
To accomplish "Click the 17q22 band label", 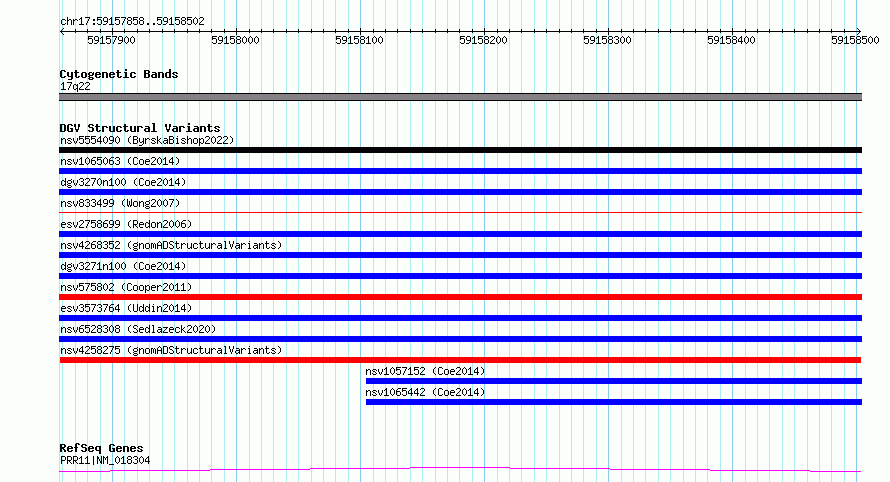I will point(75,86).
